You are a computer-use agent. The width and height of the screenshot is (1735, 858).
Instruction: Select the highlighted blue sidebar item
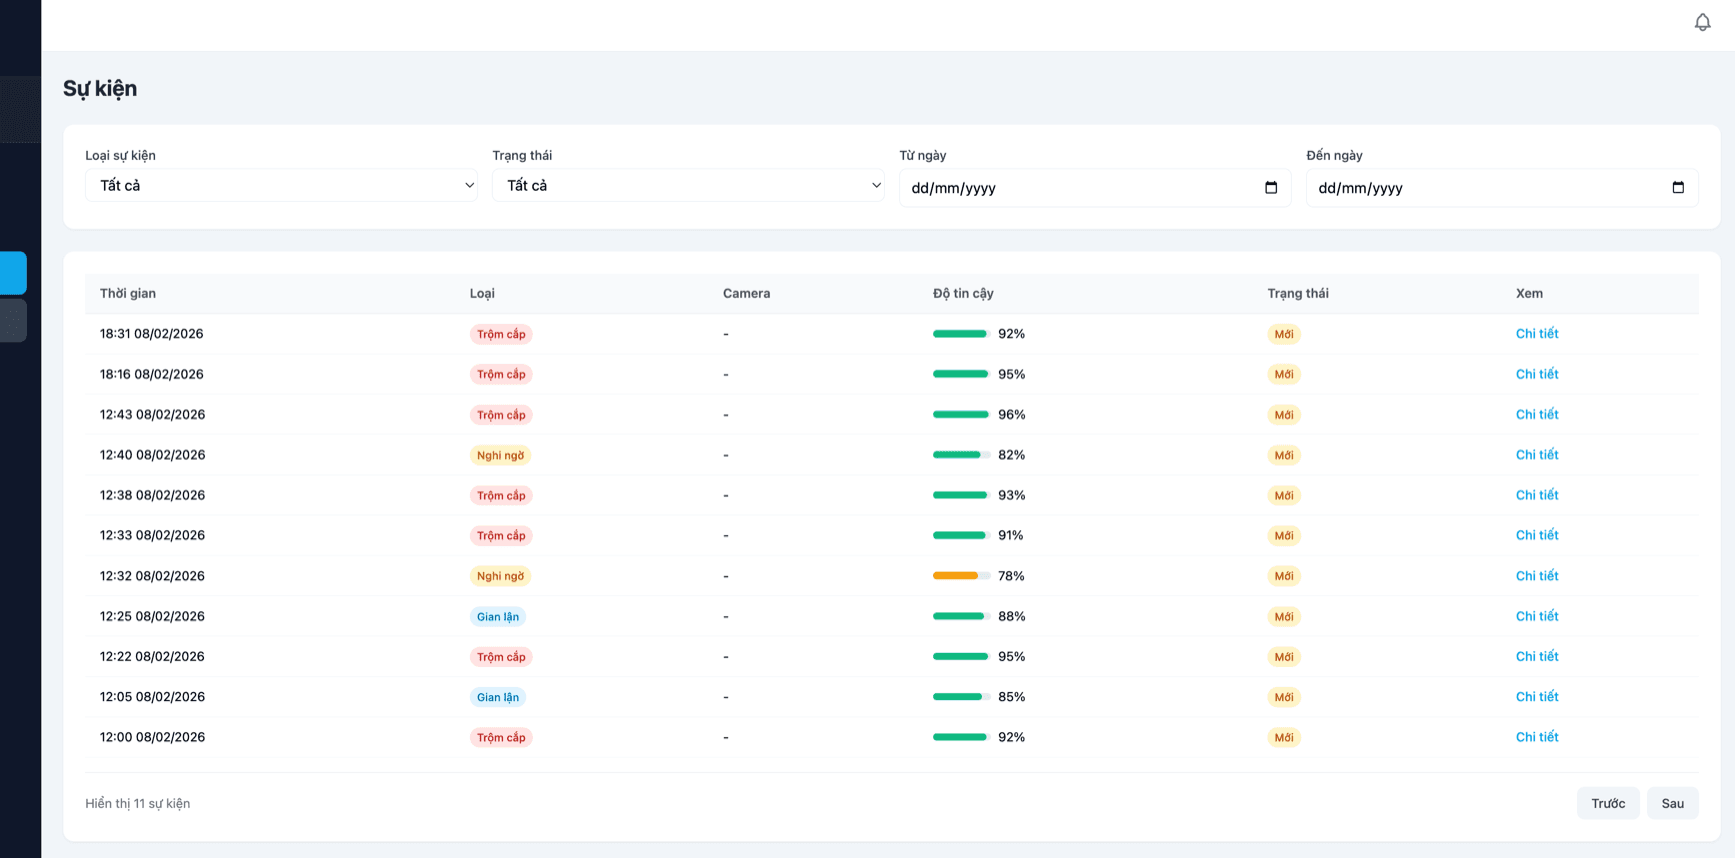(x=13, y=273)
